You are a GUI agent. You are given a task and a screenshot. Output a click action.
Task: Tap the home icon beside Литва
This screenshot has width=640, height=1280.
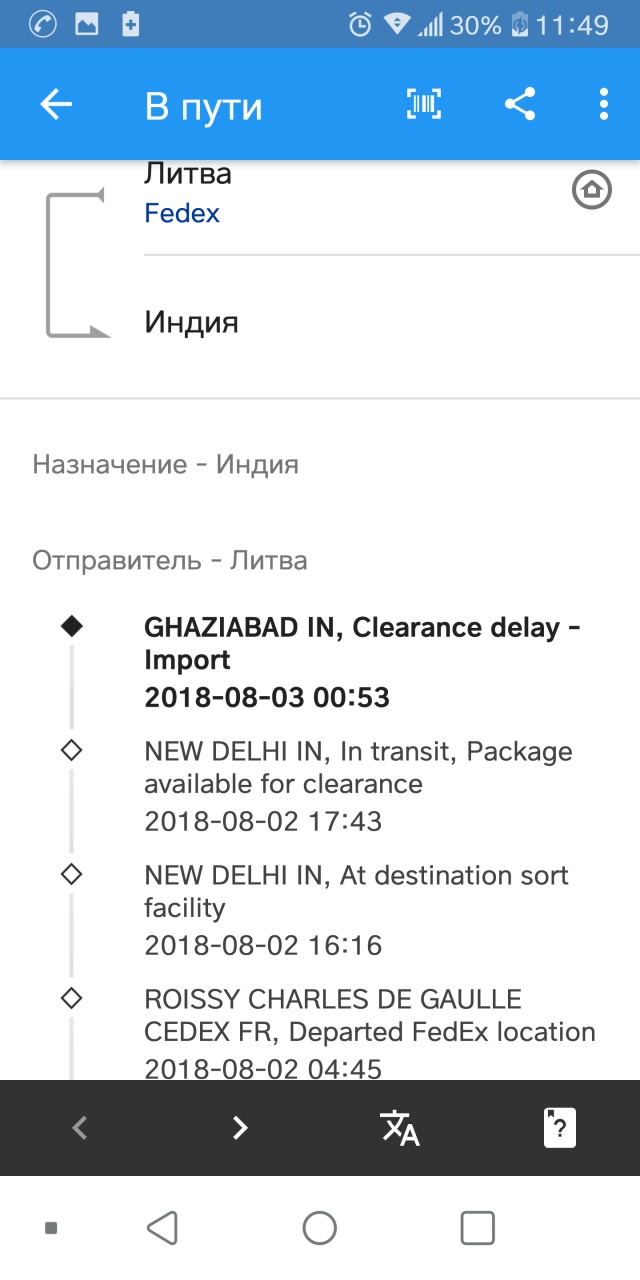(x=591, y=189)
